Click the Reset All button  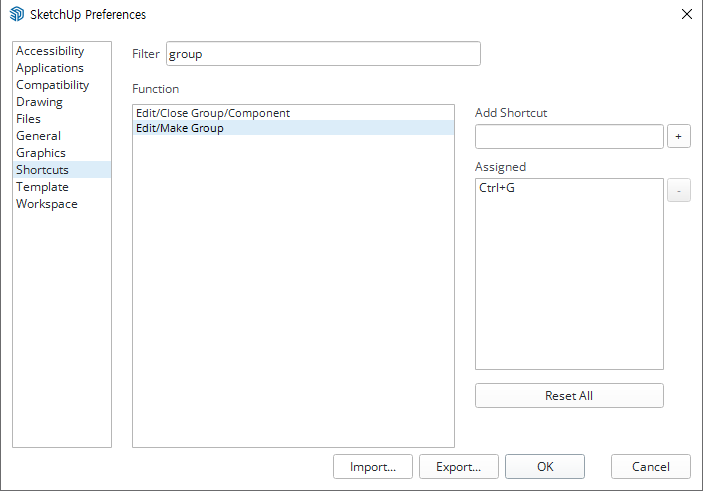(x=569, y=395)
